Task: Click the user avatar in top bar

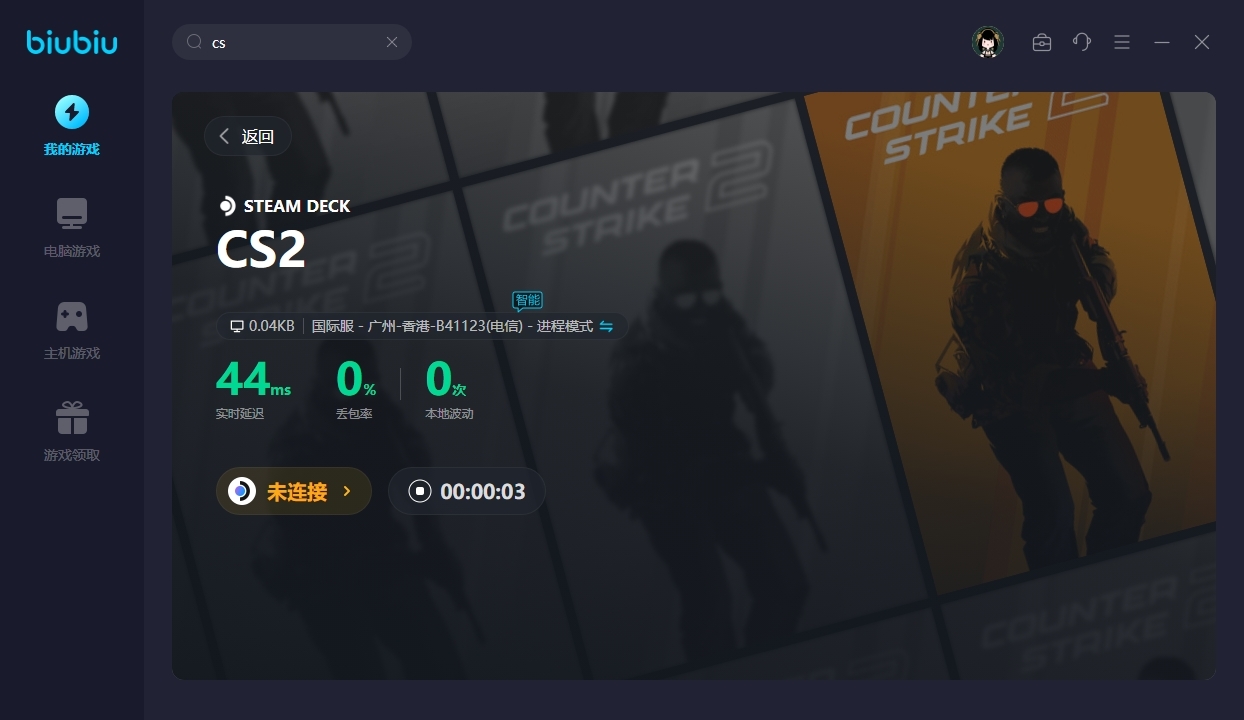Action: coord(988,42)
